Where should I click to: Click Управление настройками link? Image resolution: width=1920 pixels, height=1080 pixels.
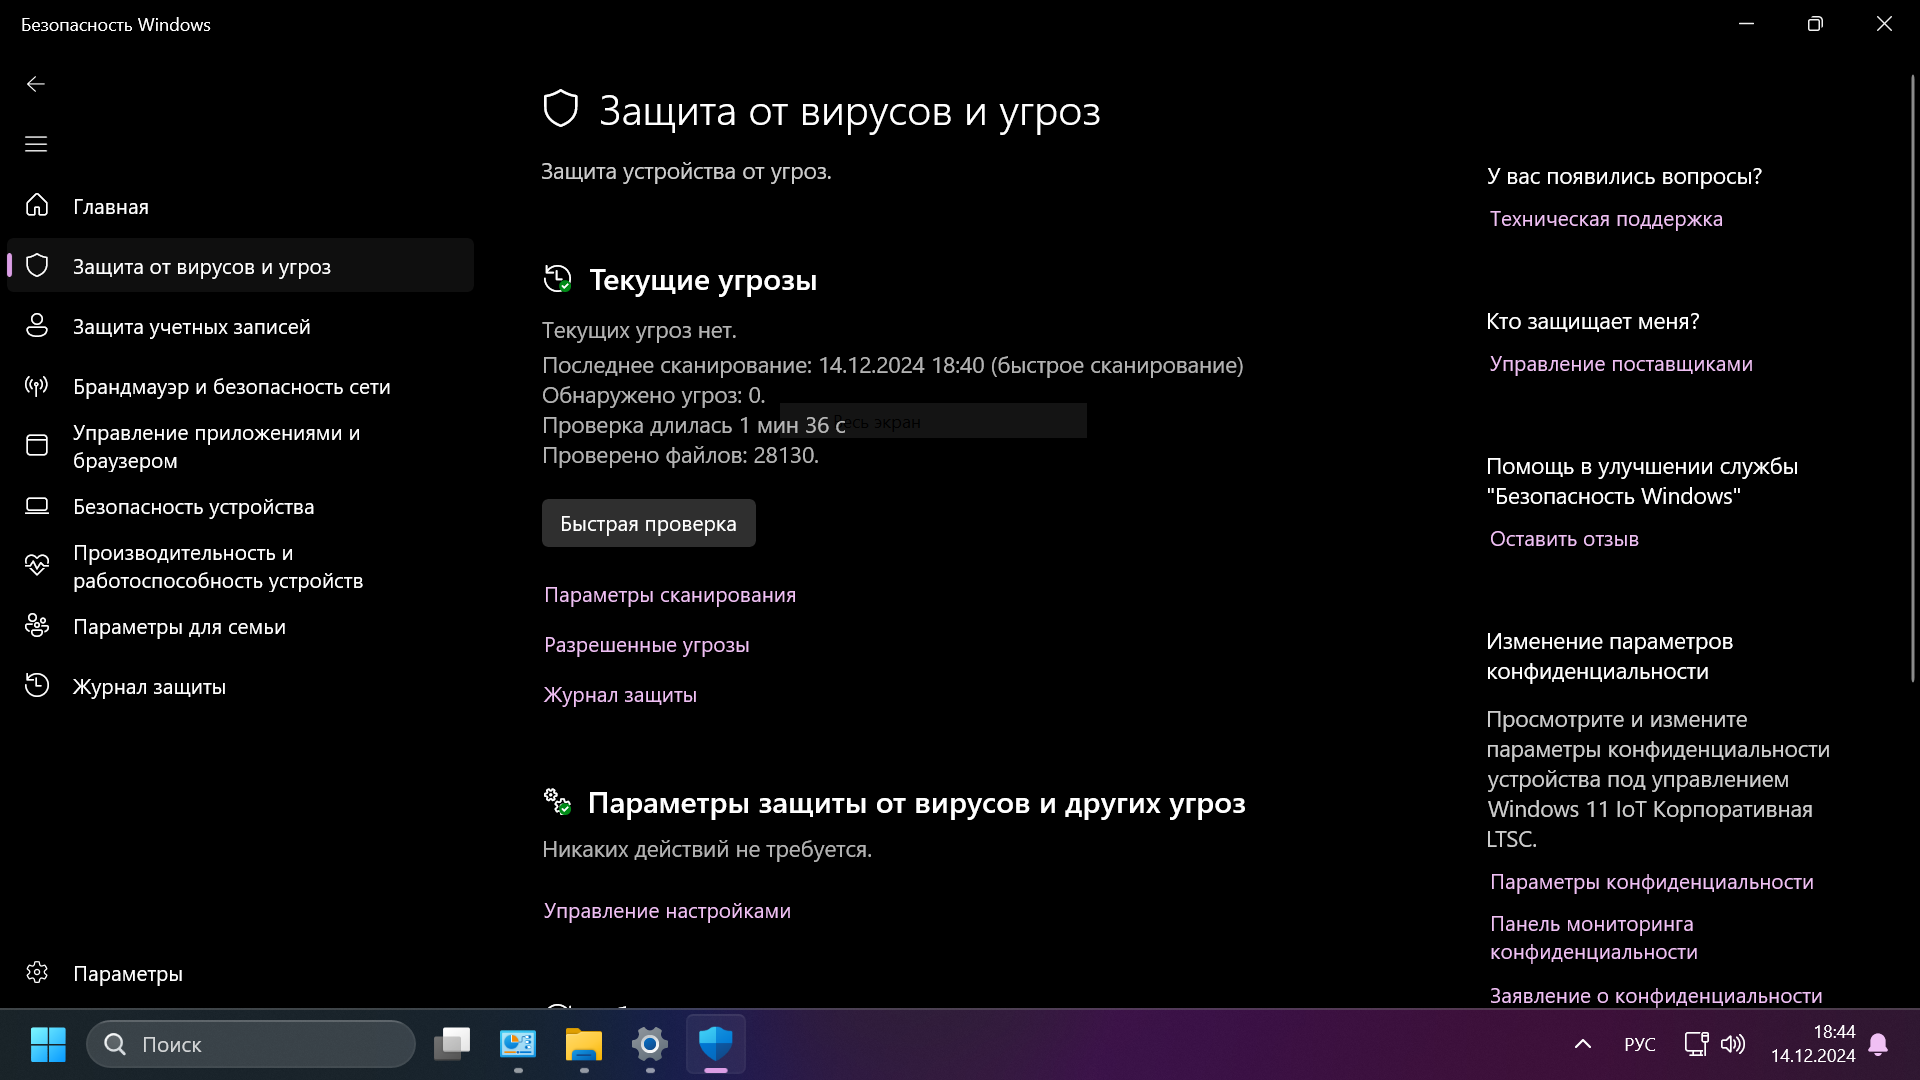[x=666, y=911]
